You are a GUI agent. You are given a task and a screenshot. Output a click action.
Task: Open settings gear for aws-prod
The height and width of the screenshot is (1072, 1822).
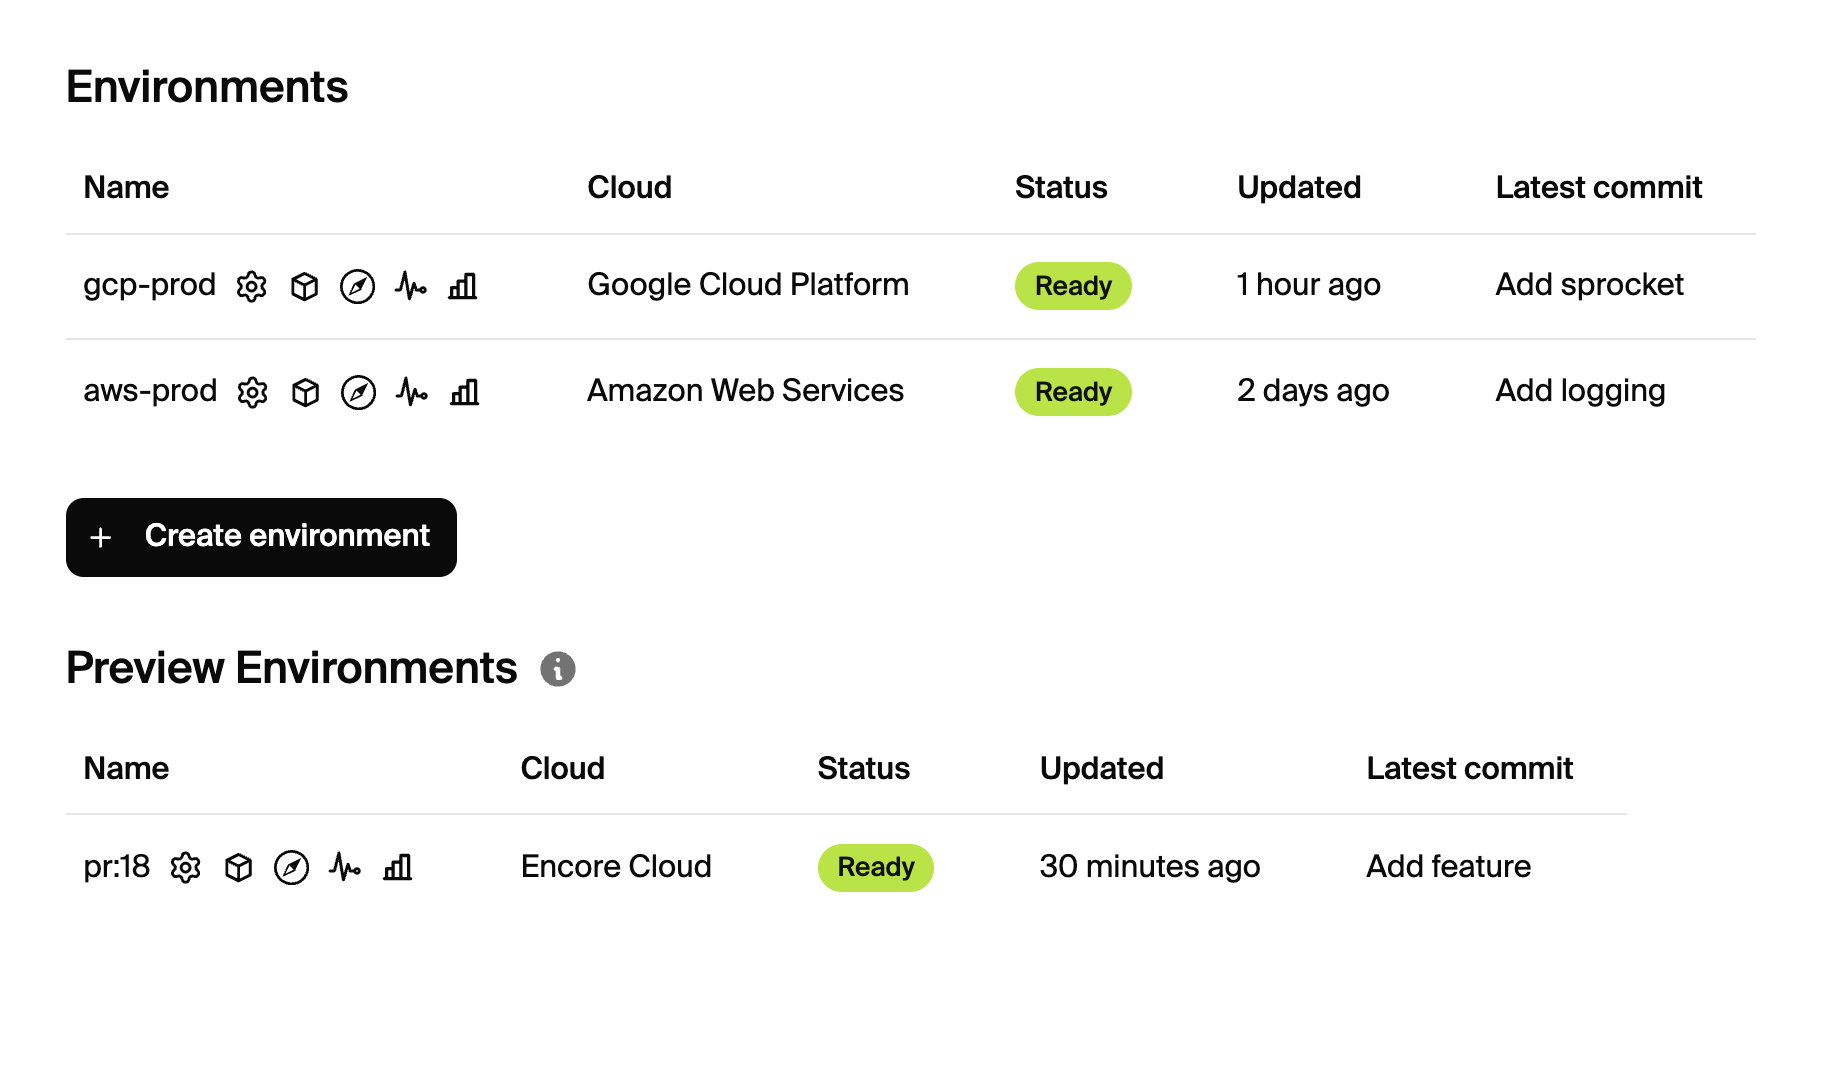tap(252, 393)
